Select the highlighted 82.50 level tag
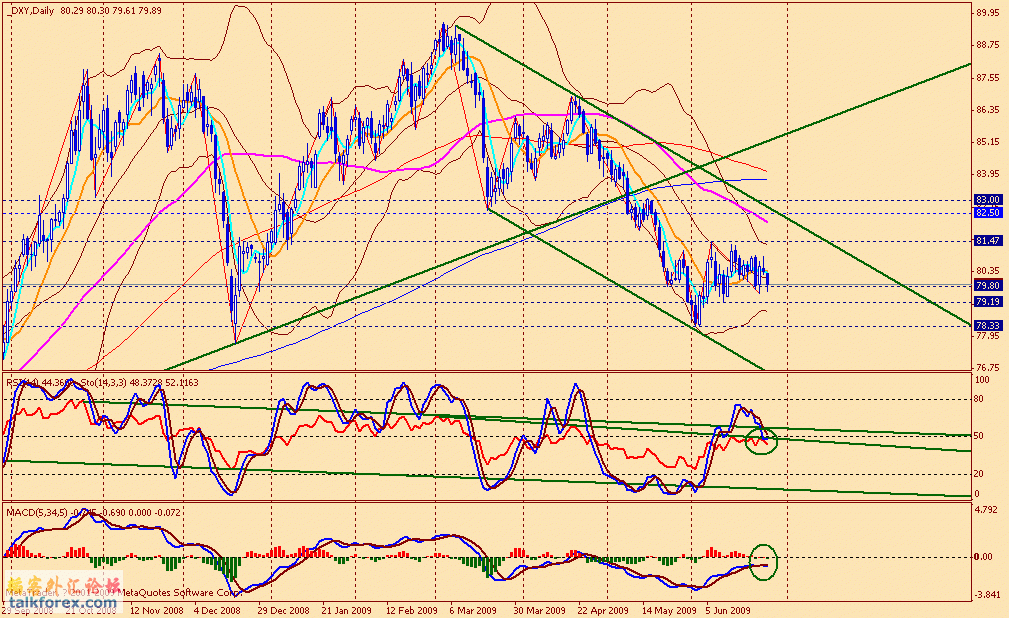 click(988, 212)
